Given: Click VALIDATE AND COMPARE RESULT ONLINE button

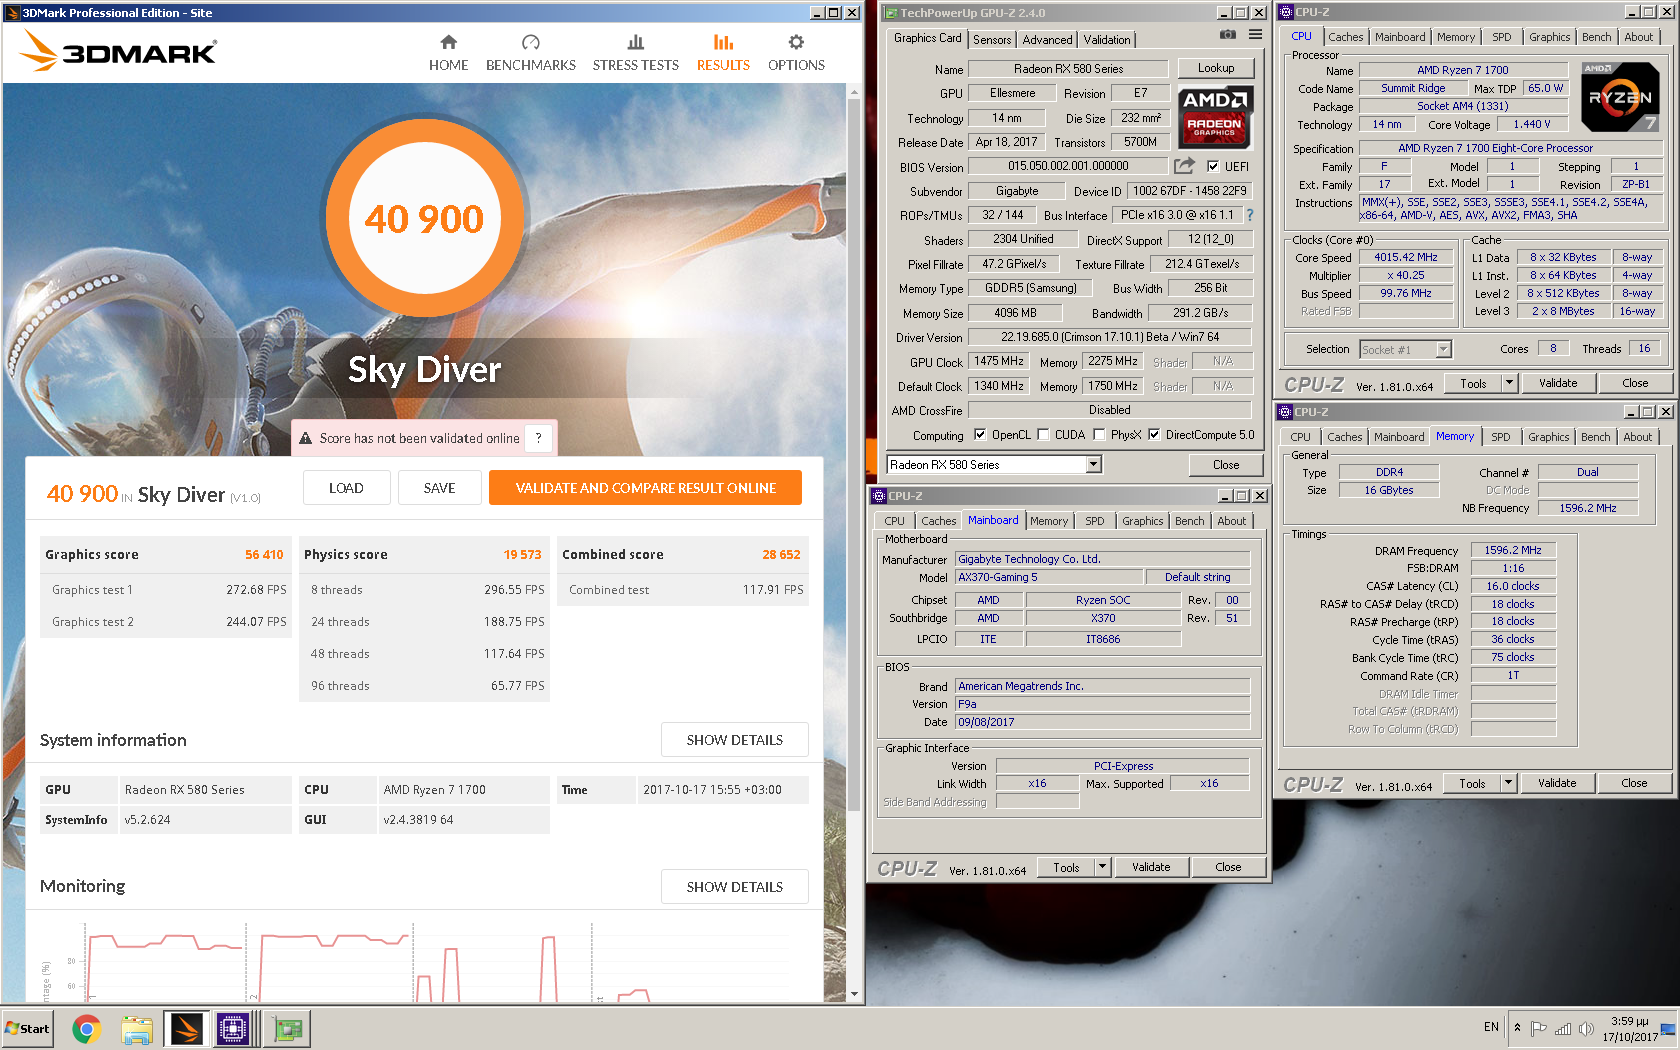Looking at the screenshot, I should click(645, 488).
